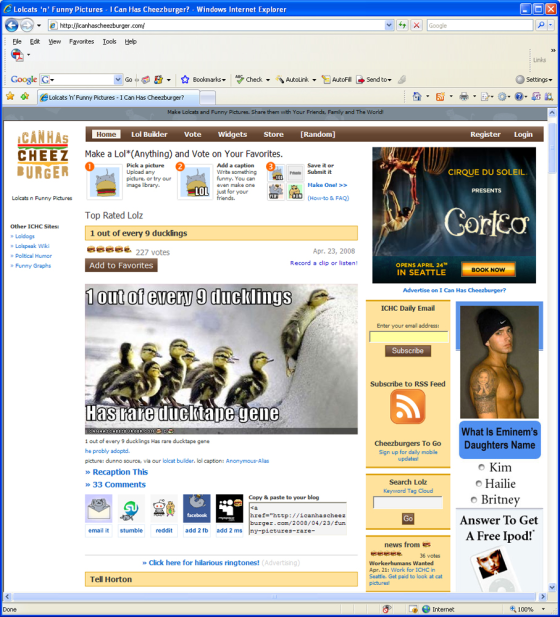Click the search magnifier beside the Google box
The height and width of the screenshot is (617, 560).
point(541,26)
